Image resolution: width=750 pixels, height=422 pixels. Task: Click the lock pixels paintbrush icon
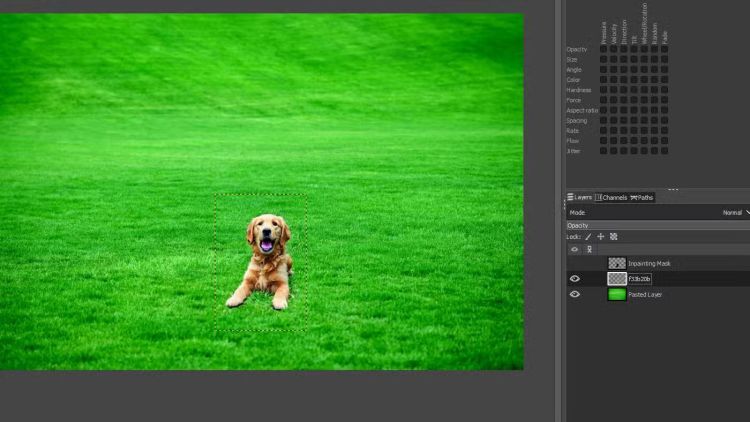588,237
